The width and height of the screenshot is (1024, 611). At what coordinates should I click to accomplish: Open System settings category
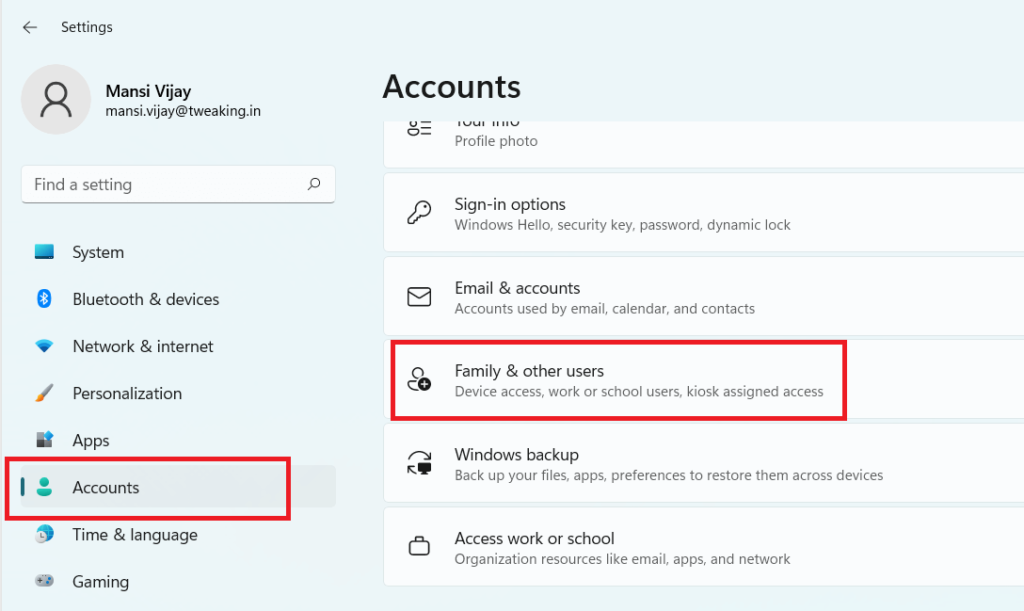coord(178,252)
